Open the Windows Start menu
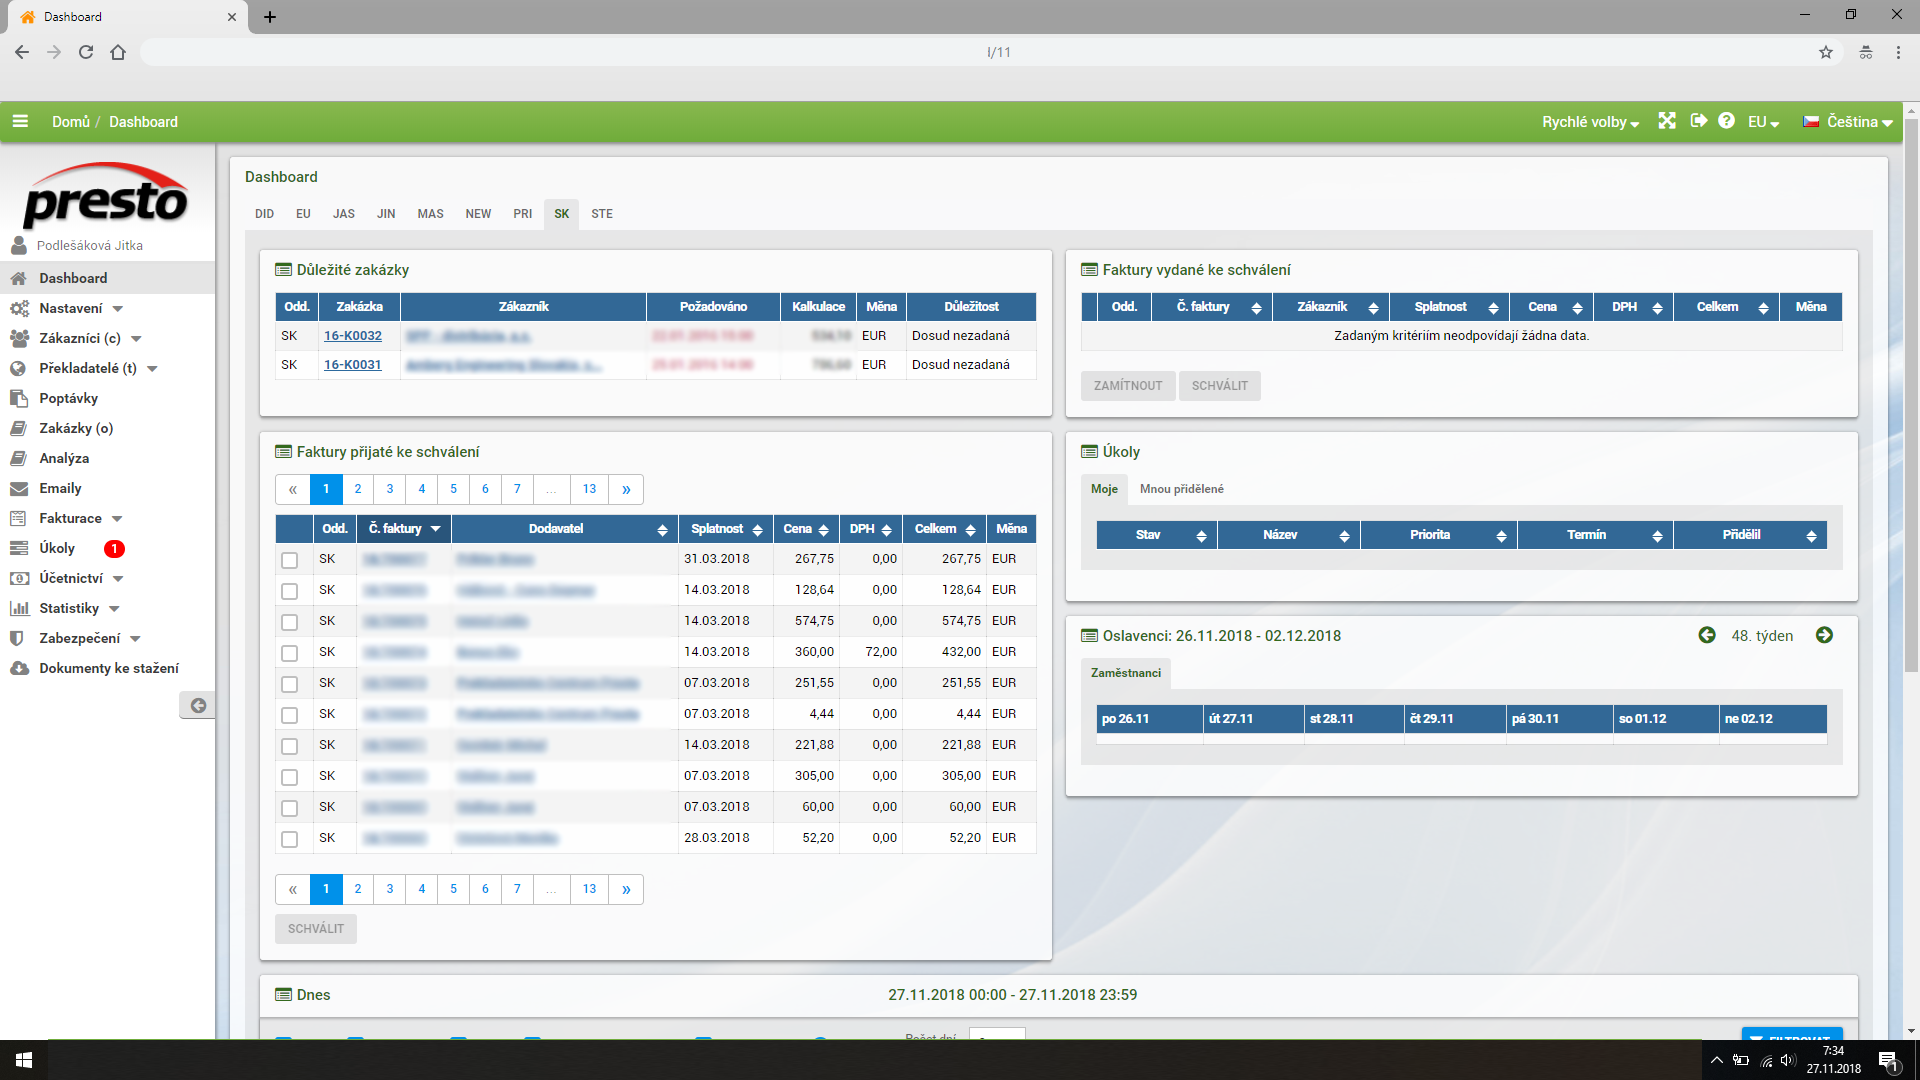1920x1080 pixels. pyautogui.click(x=24, y=1060)
